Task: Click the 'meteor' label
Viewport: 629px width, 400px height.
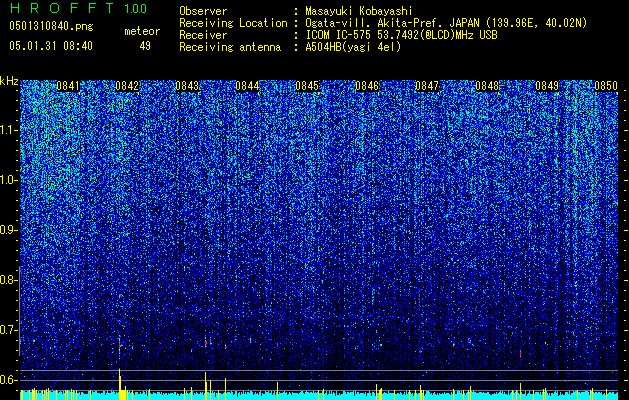Action: (142, 31)
